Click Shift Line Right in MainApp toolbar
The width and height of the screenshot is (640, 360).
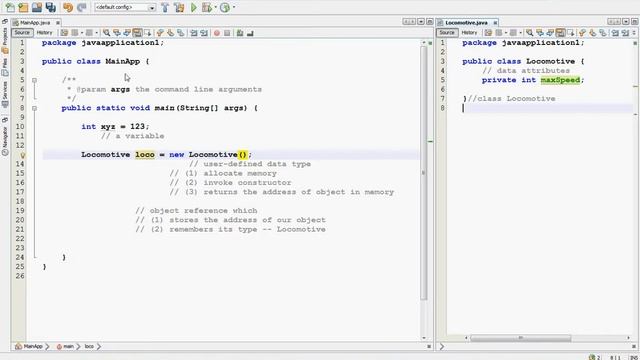[x=204, y=33]
